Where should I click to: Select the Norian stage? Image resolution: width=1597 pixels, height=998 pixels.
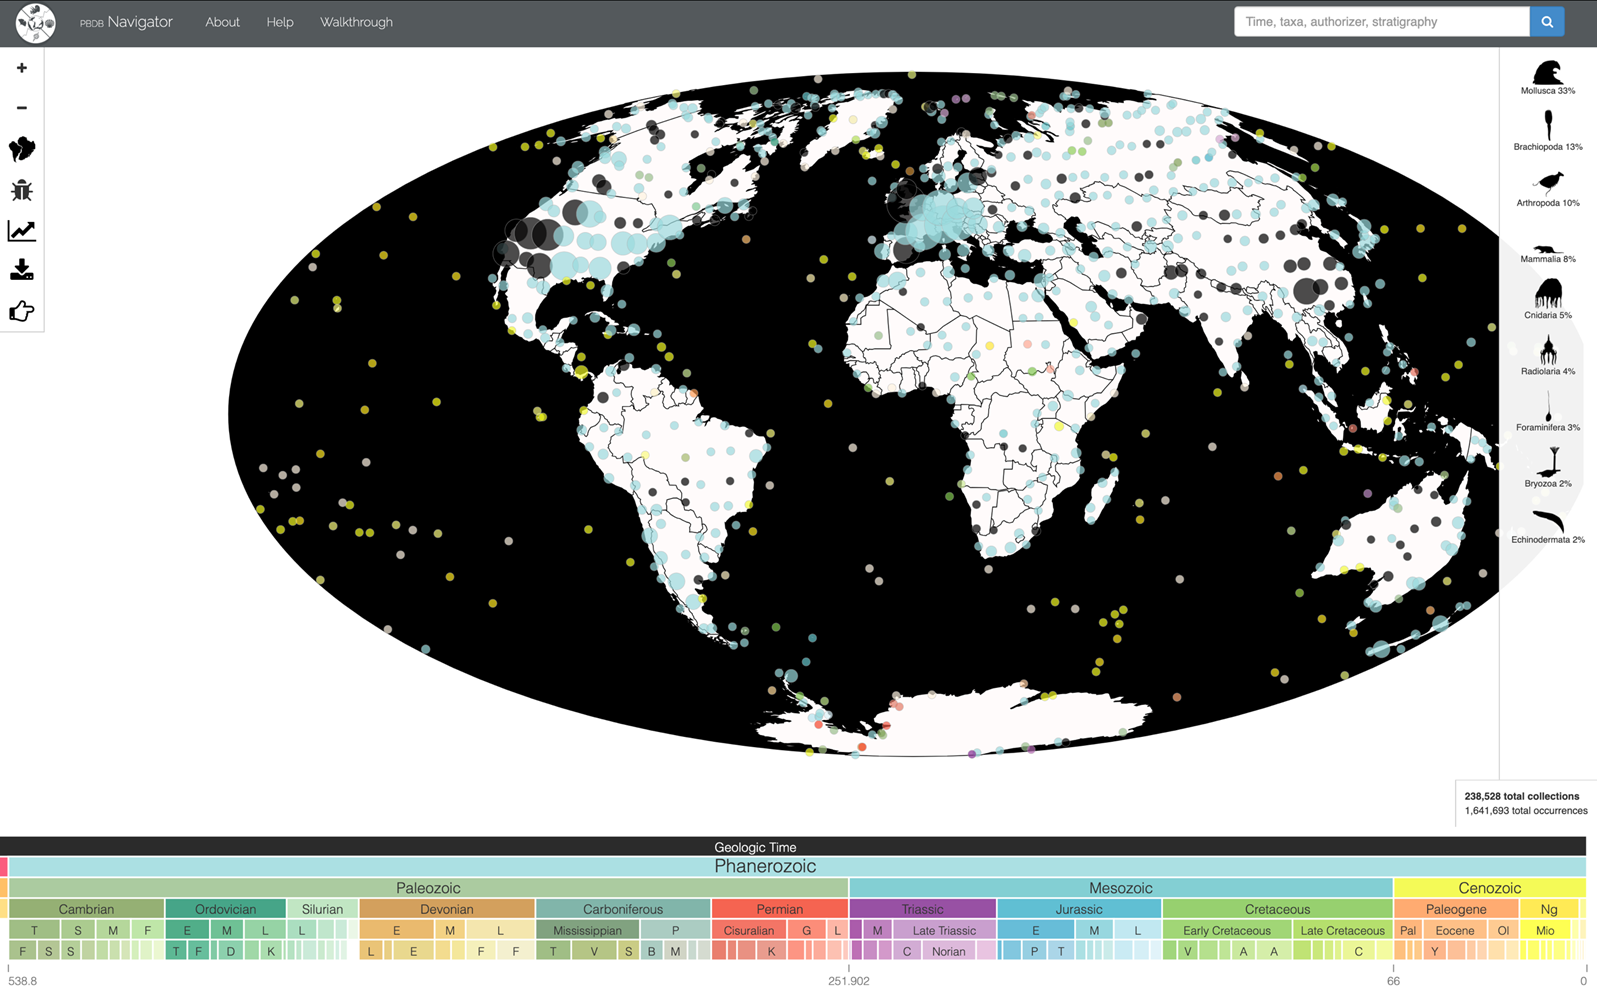click(x=948, y=951)
